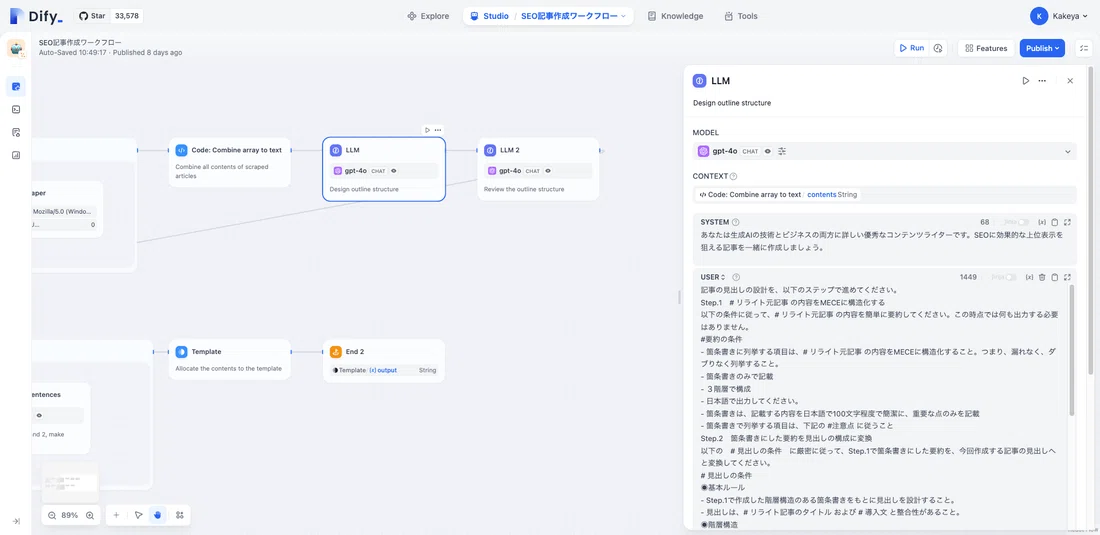
Task: Select the Orchestrate sidebar icon
Action: tap(15, 86)
